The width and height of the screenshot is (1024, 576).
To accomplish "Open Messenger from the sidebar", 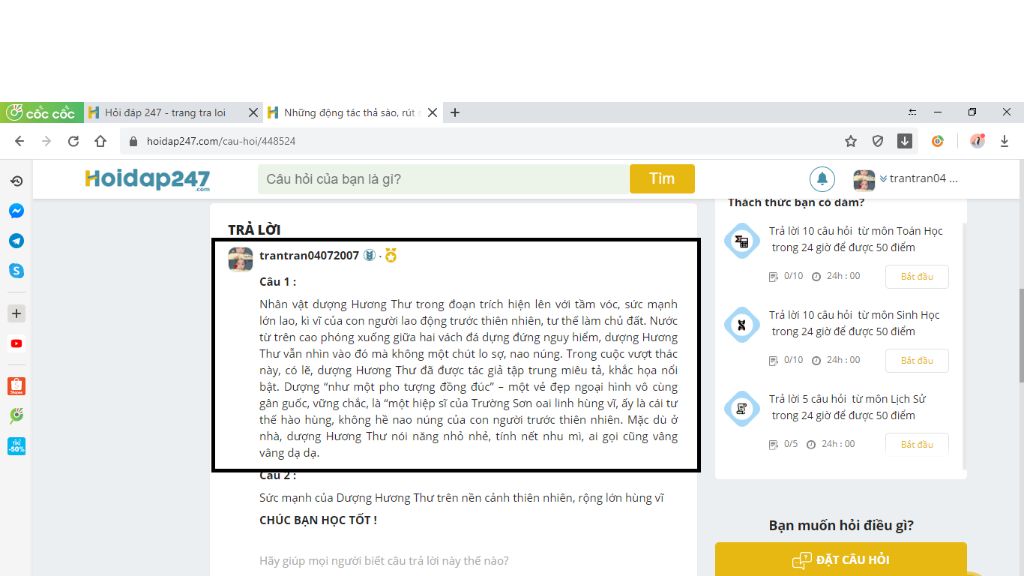I will [16, 211].
